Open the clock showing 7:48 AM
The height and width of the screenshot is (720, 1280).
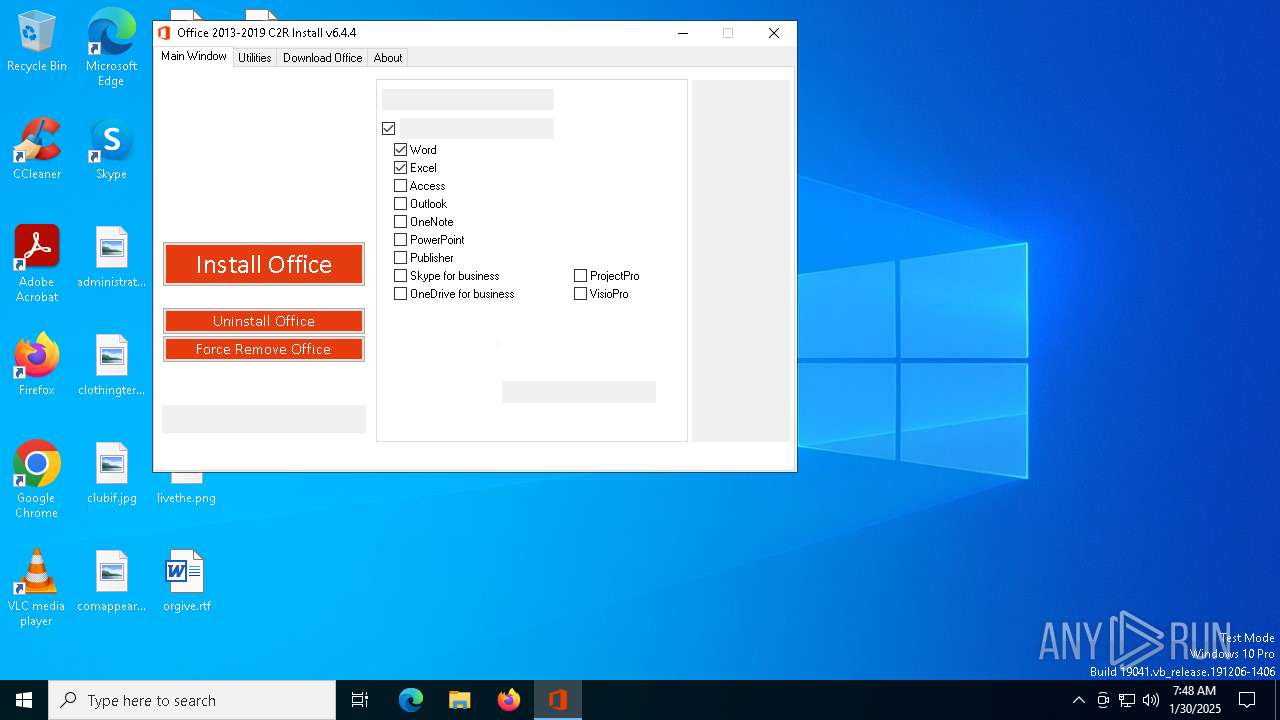coord(1194,700)
